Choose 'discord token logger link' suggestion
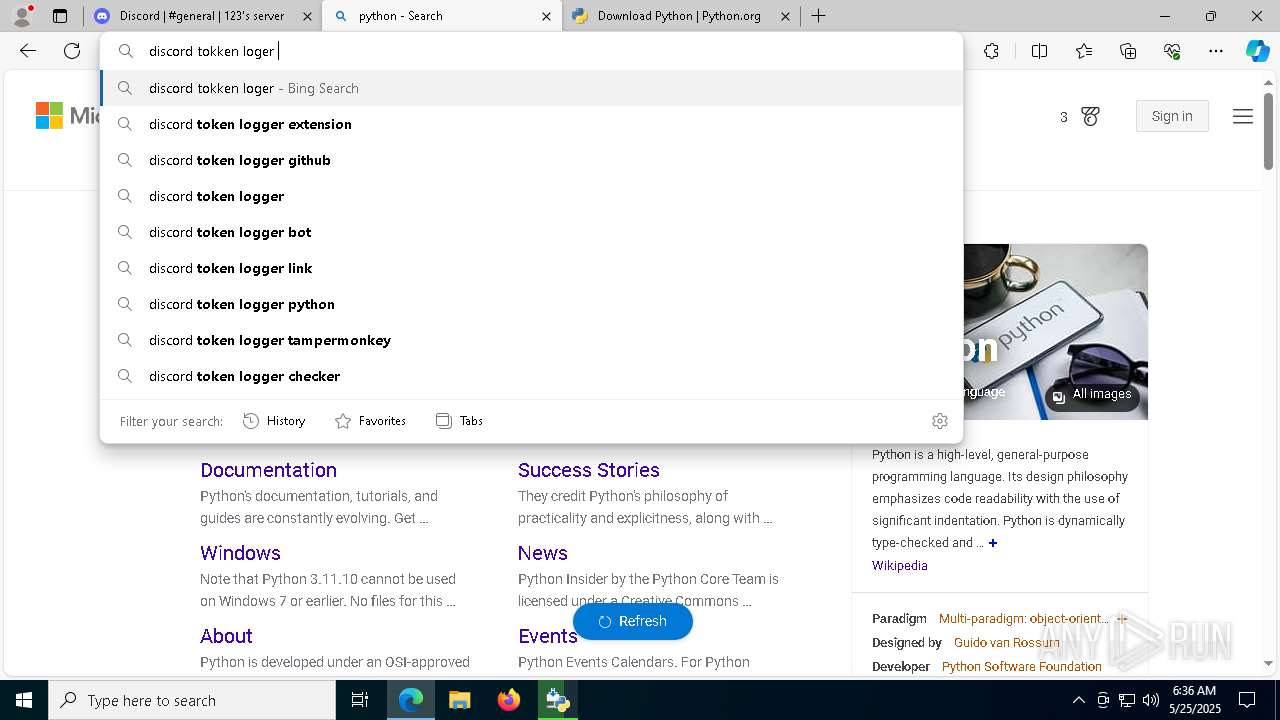This screenshot has height=720, width=1280. pos(531,268)
